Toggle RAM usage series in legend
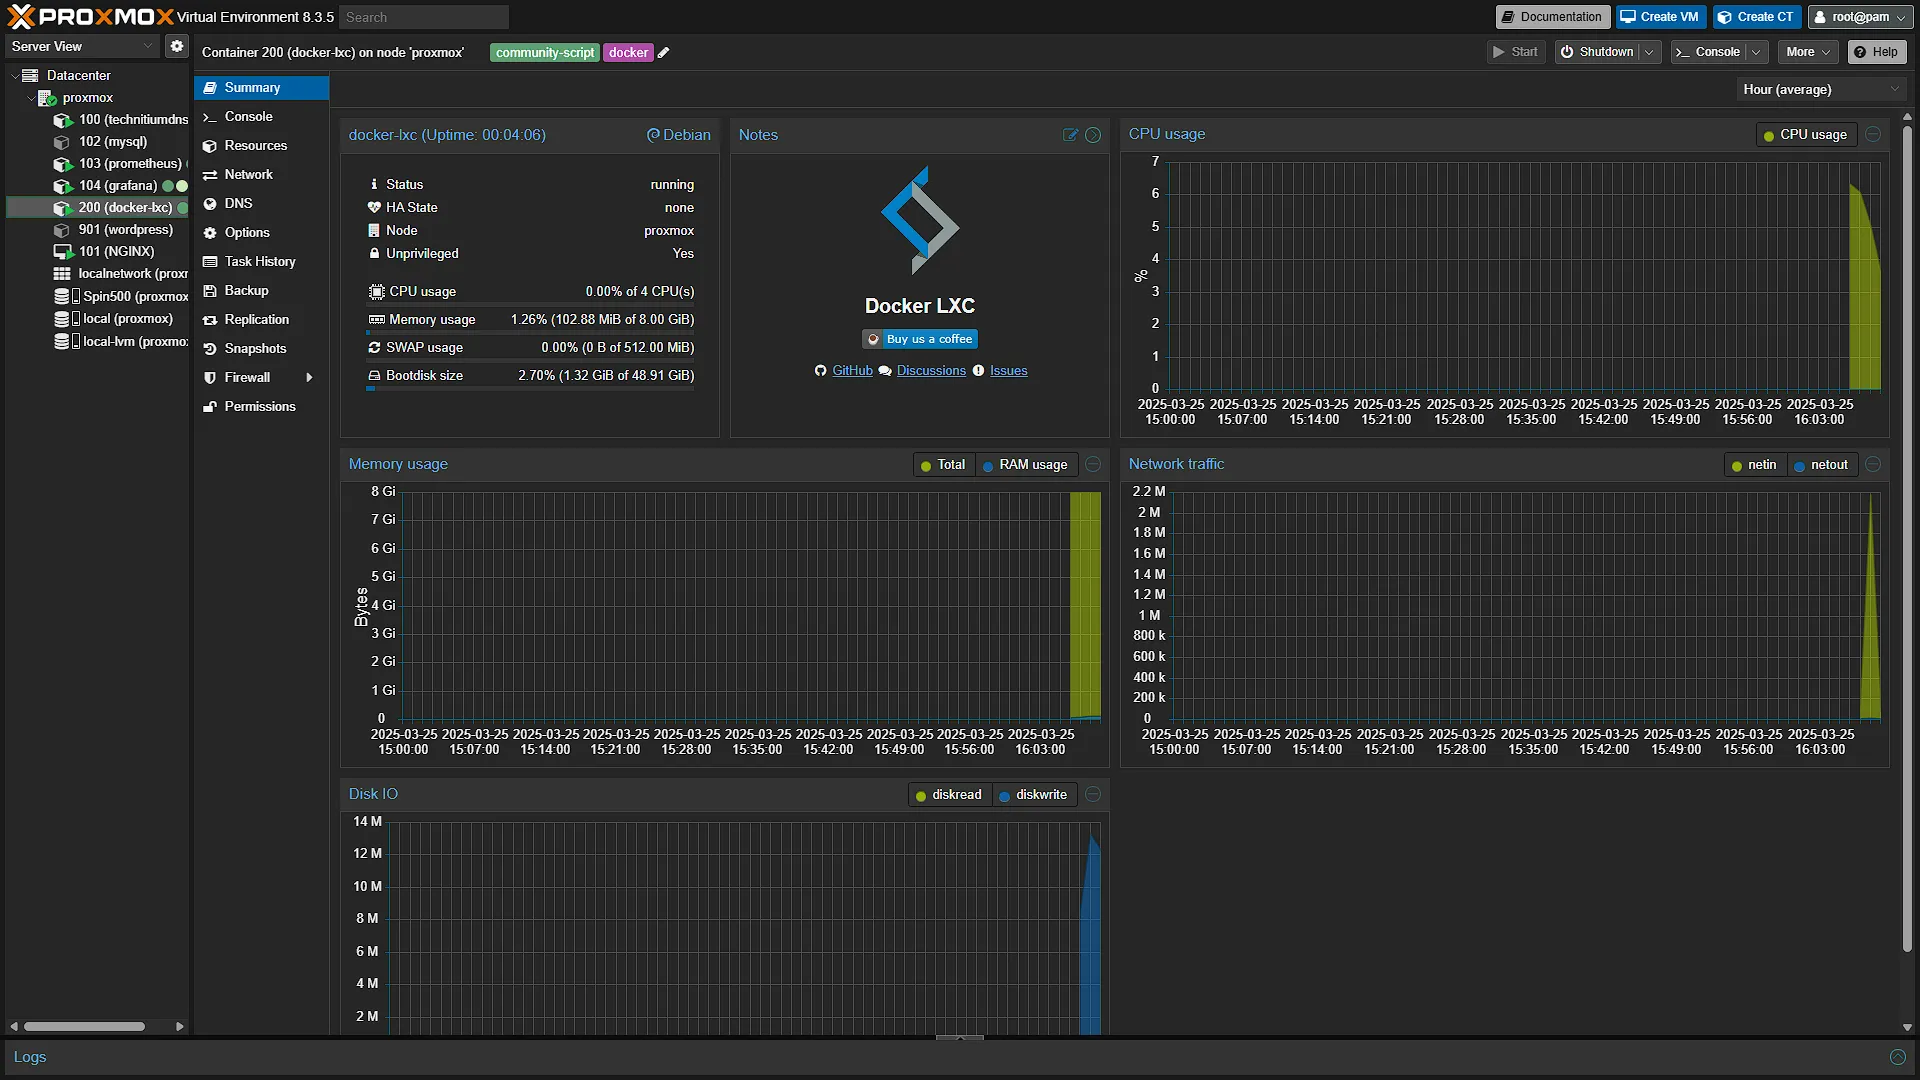This screenshot has width=1920, height=1080. [1025, 464]
